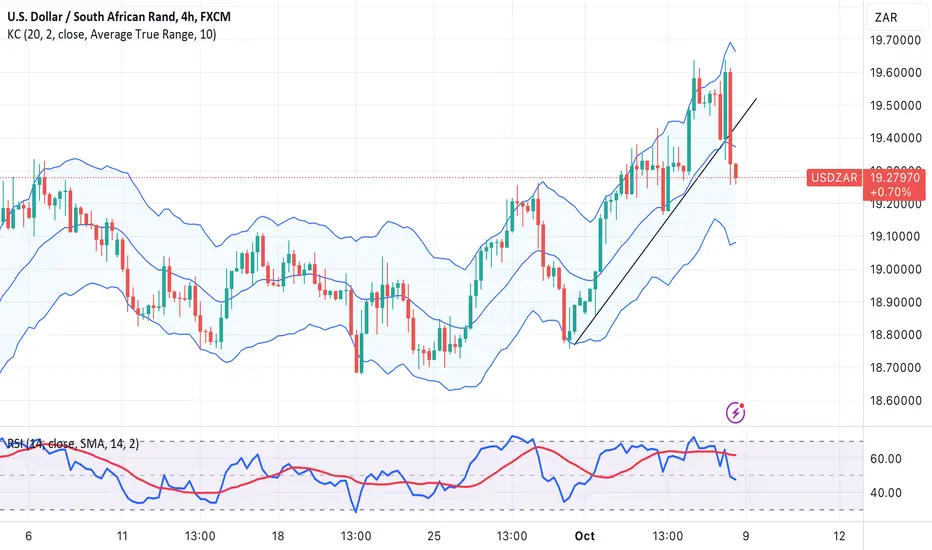Click the 18.60000 price scale label

[896, 400]
